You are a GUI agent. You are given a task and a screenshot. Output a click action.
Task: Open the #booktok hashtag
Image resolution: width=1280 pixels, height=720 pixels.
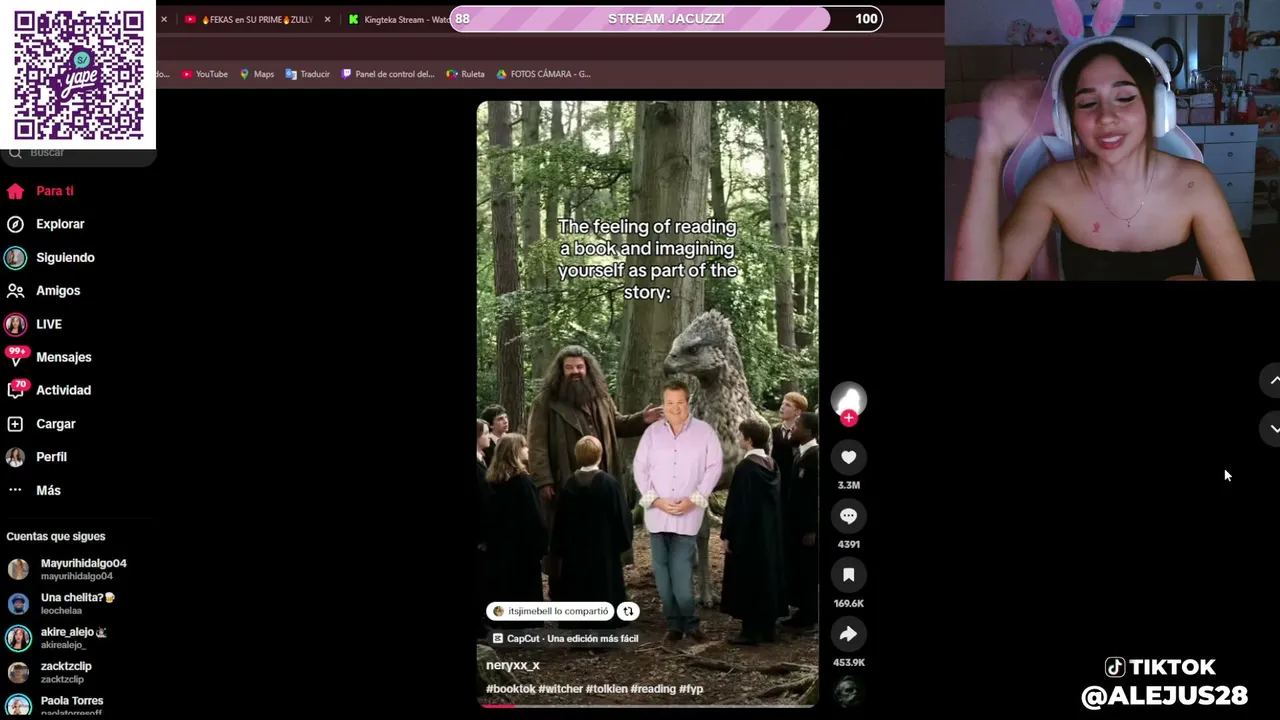point(511,689)
